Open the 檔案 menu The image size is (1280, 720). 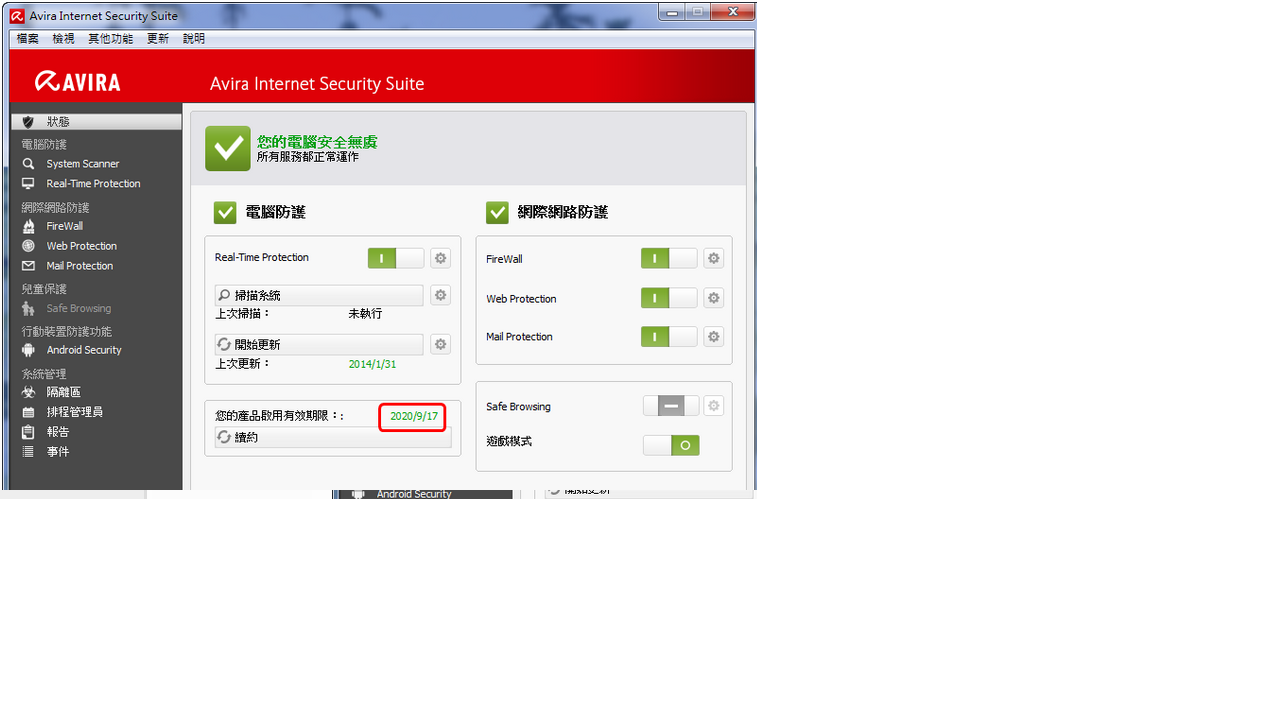tap(28, 39)
